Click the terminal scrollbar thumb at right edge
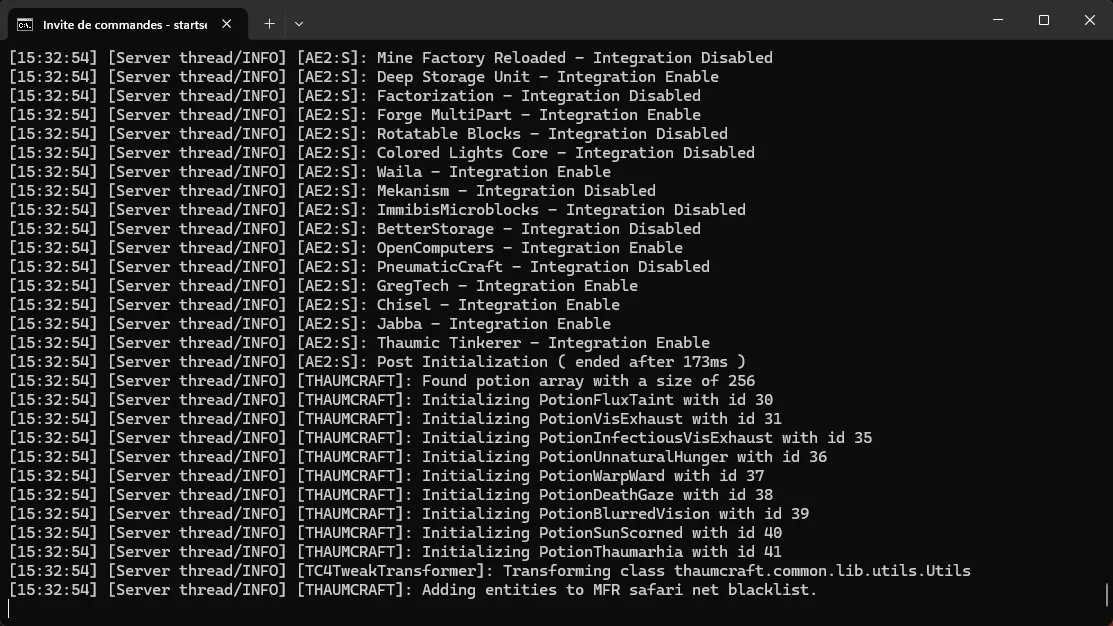Screen dimensions: 1113x626 click(x=1107, y=596)
